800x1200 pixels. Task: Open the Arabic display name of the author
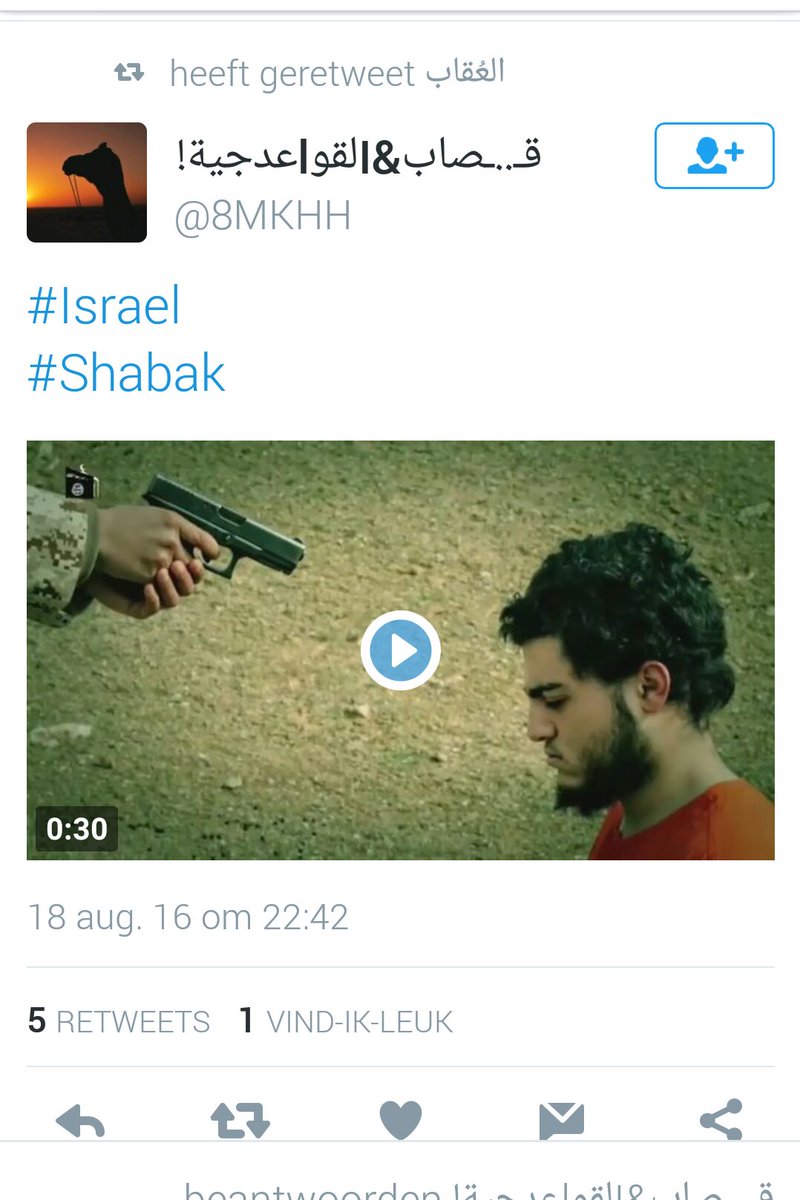(357, 155)
